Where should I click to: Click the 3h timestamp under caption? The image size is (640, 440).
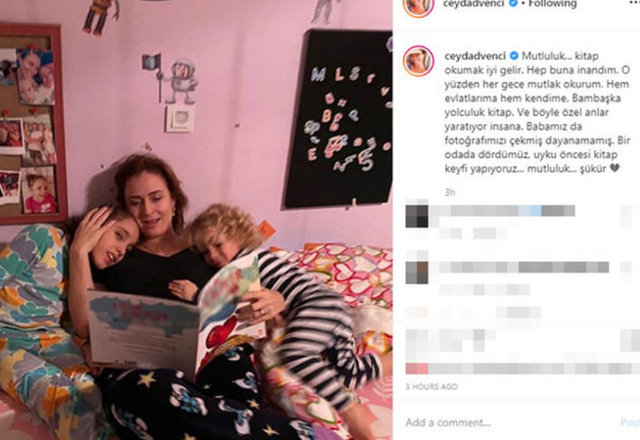449,193
